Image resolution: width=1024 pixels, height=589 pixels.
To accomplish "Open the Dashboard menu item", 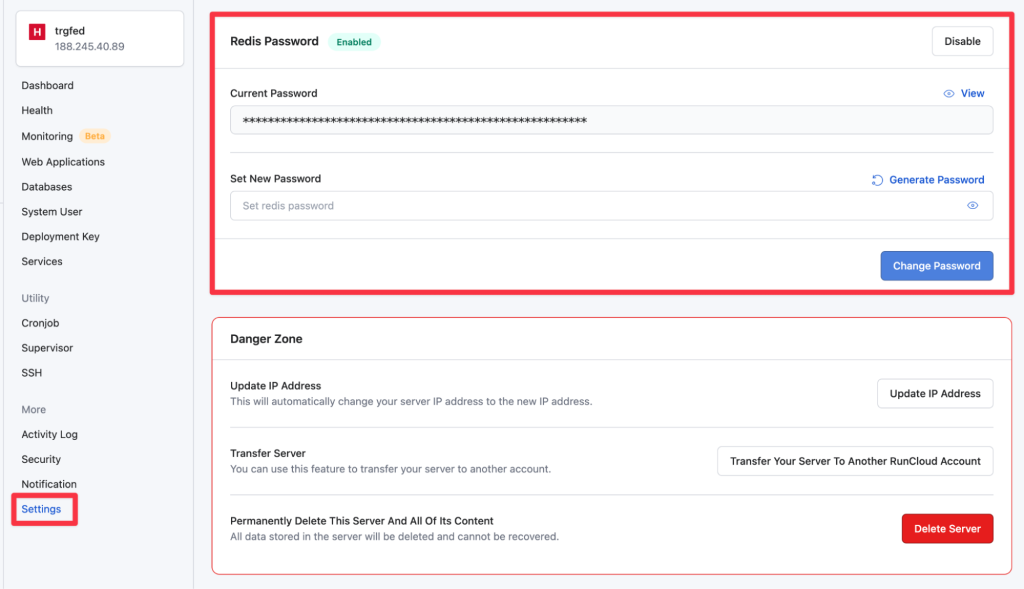I will point(48,86).
